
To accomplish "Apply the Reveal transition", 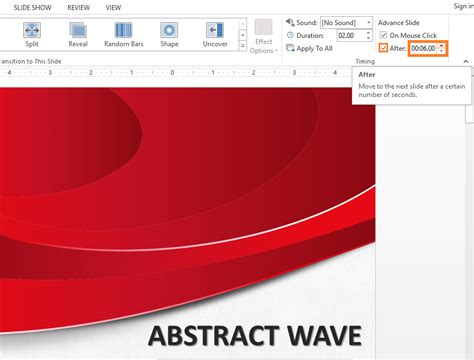I will (x=78, y=35).
